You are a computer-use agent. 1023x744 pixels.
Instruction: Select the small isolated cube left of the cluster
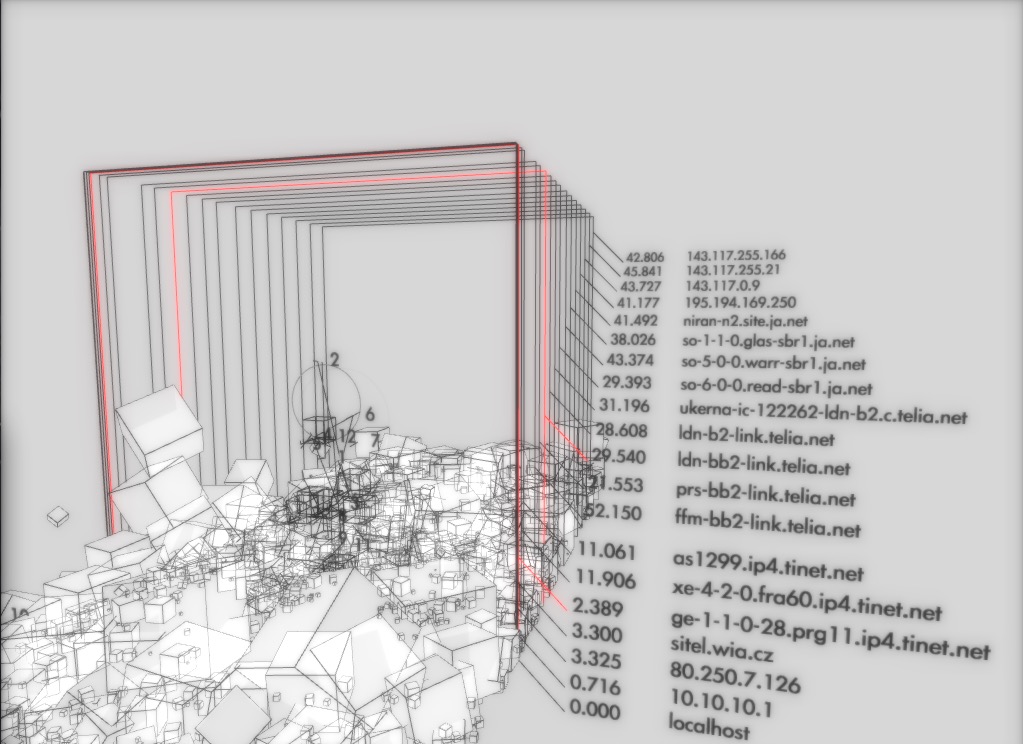(x=58, y=516)
